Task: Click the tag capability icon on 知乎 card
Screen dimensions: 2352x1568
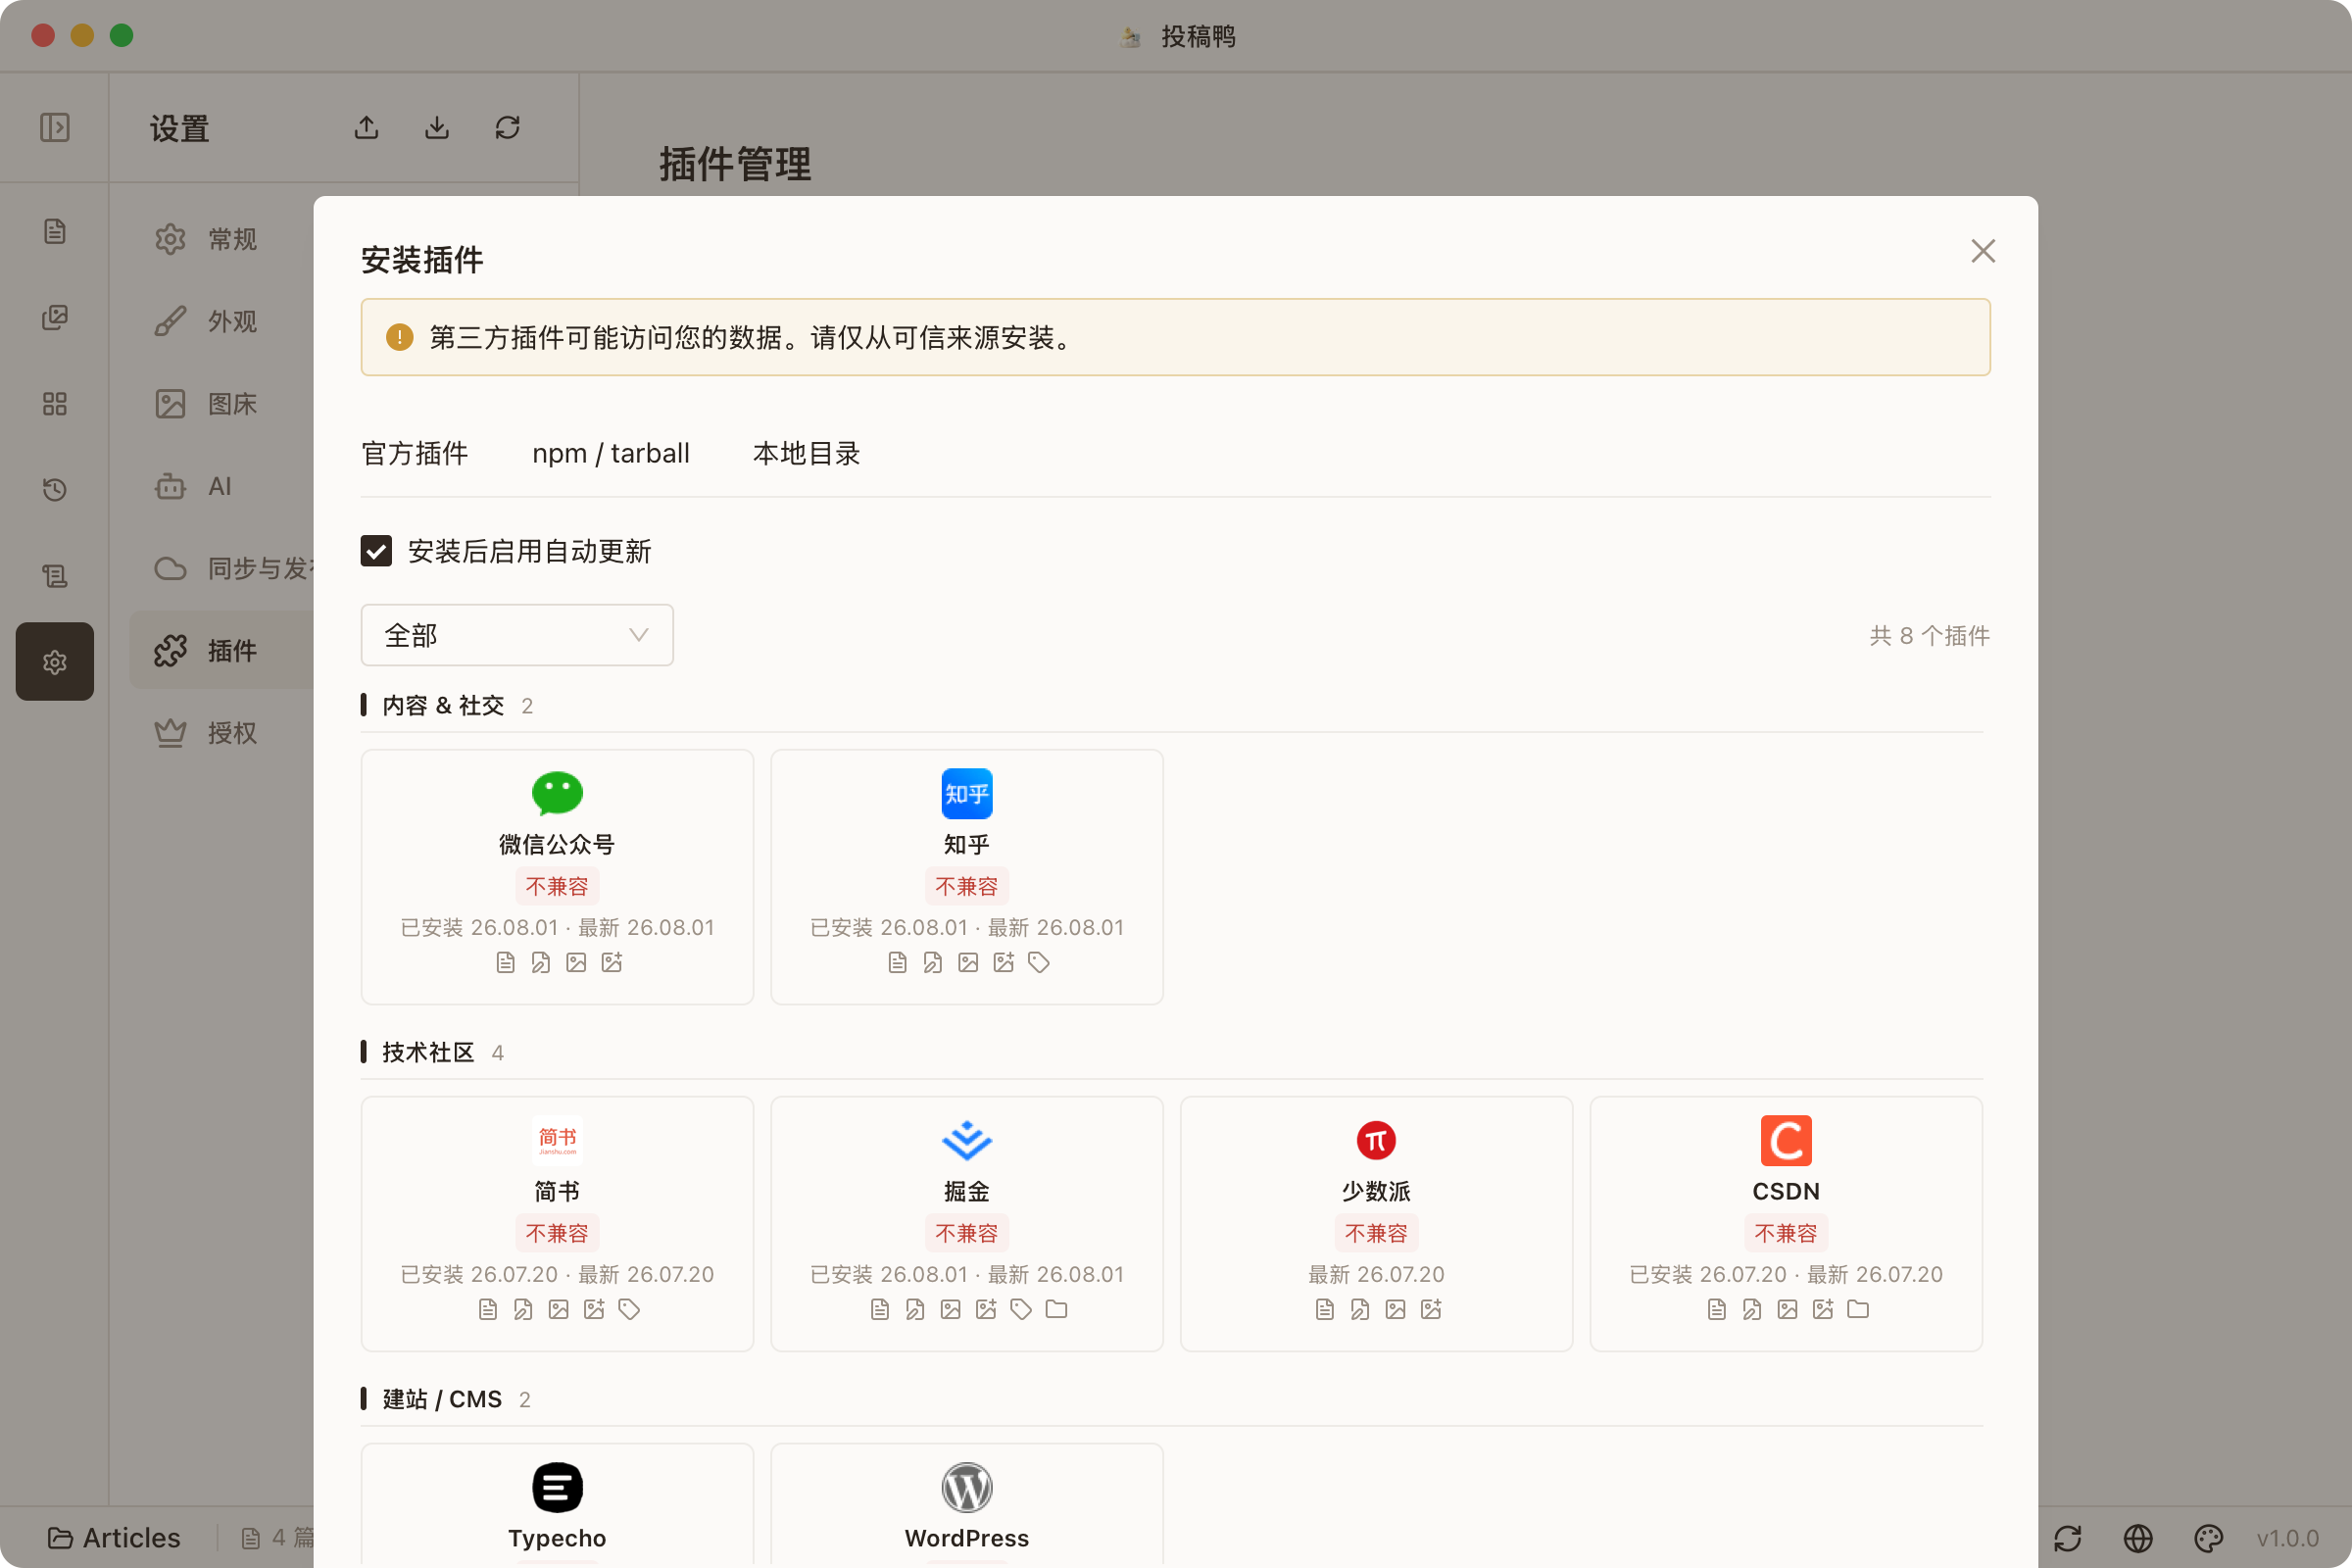Action: [x=1039, y=963]
